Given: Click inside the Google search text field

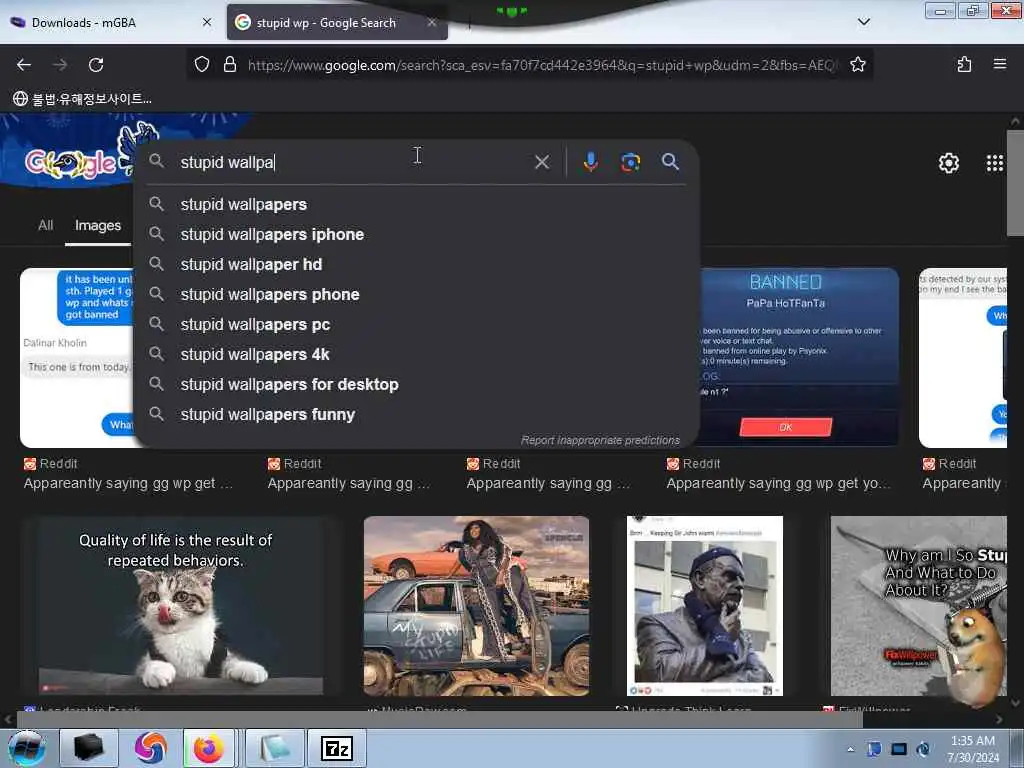Looking at the screenshot, I should click(353, 162).
